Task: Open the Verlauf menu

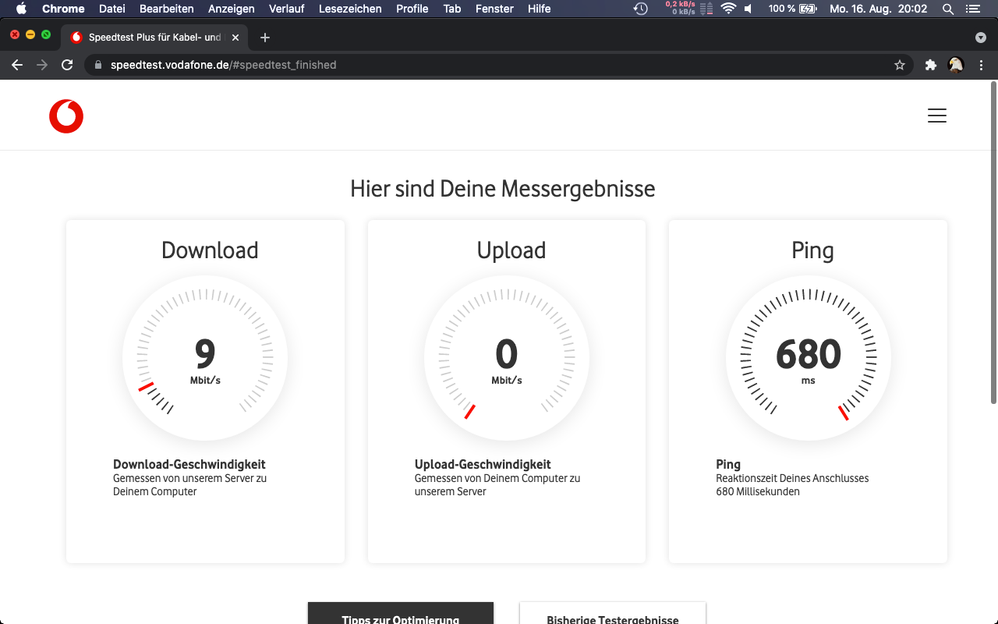Action: point(286,9)
